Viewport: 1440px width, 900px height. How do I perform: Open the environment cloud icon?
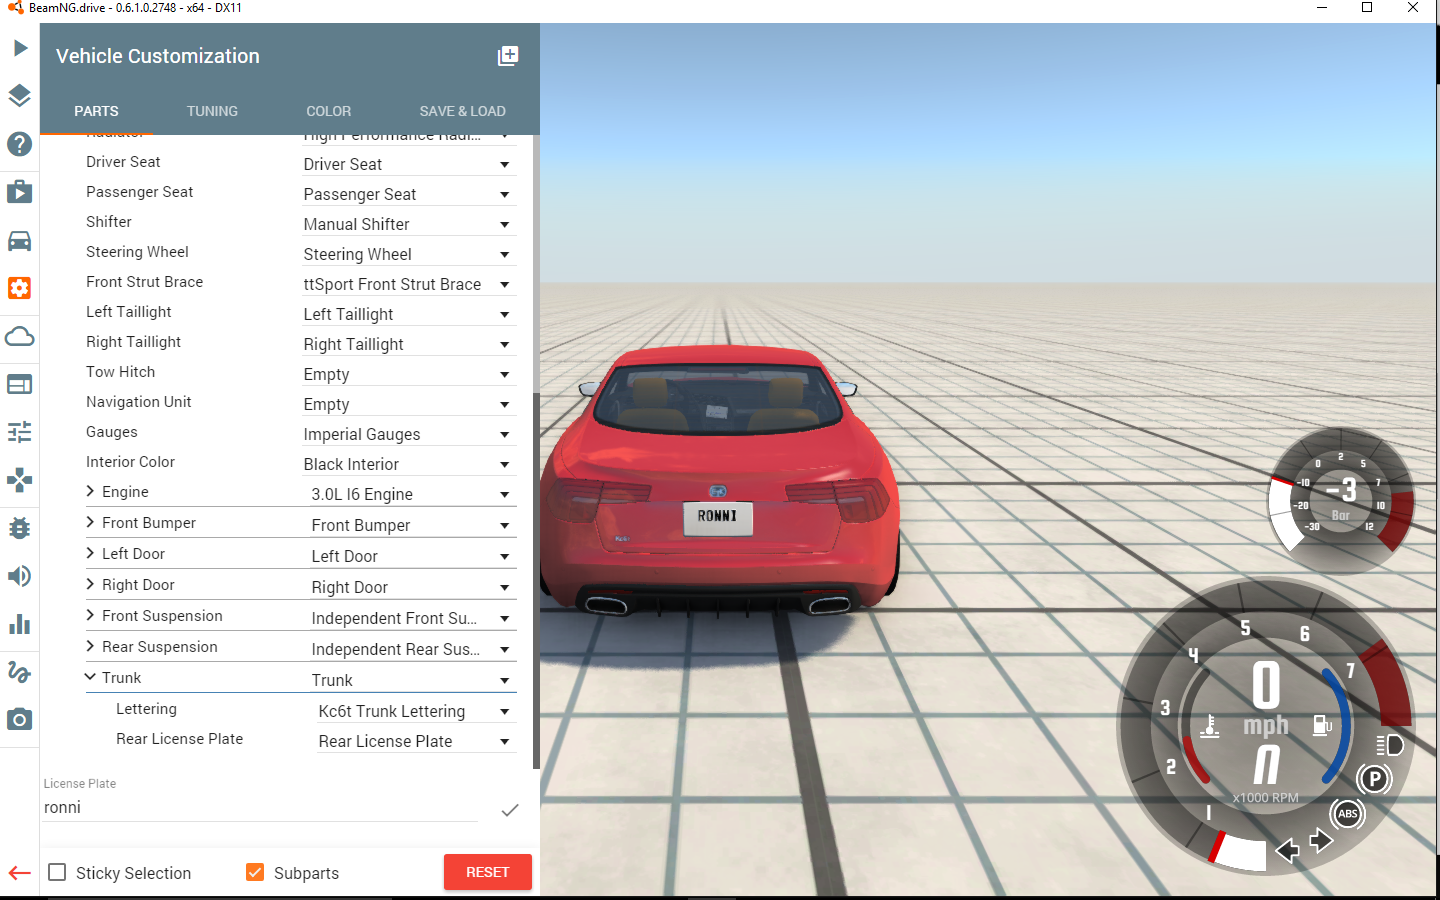20,336
